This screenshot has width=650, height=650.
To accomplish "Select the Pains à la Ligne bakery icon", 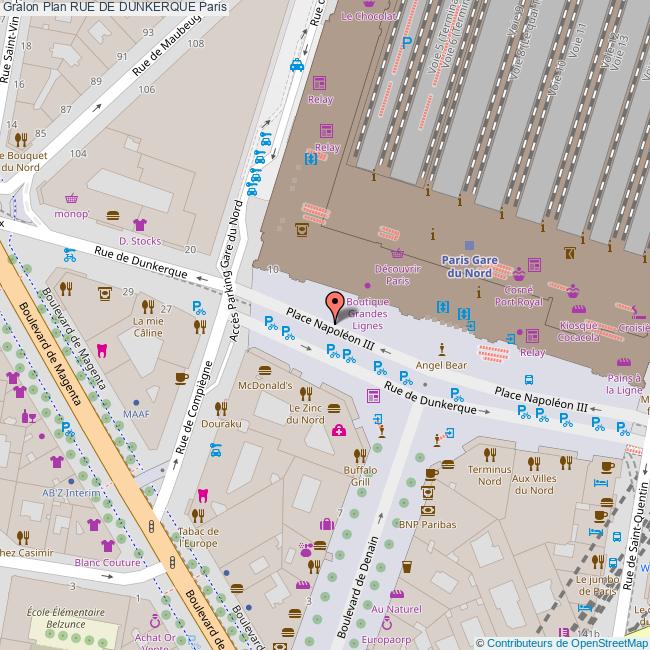I will [624, 362].
